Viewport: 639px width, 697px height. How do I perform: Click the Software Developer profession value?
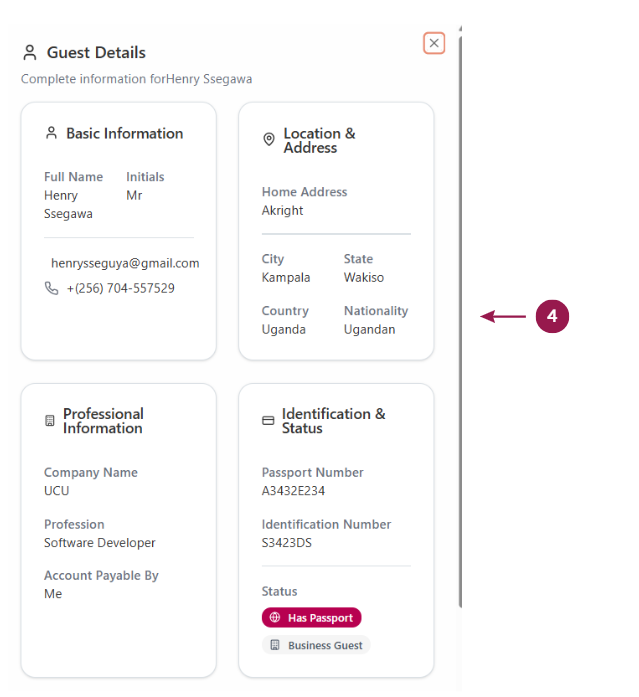point(100,543)
